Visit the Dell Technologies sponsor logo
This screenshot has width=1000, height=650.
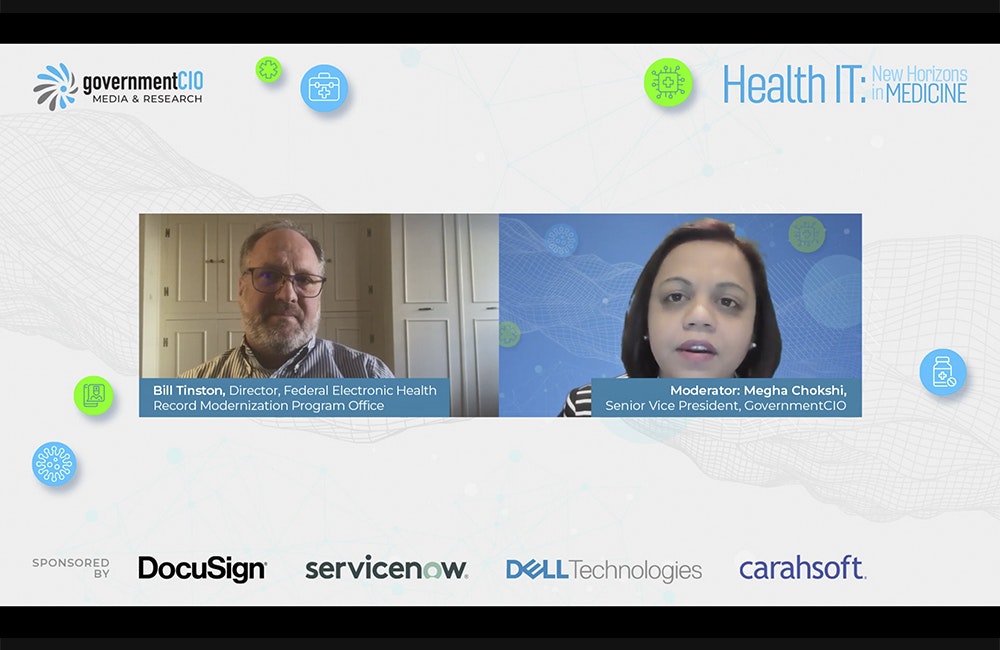(x=603, y=569)
